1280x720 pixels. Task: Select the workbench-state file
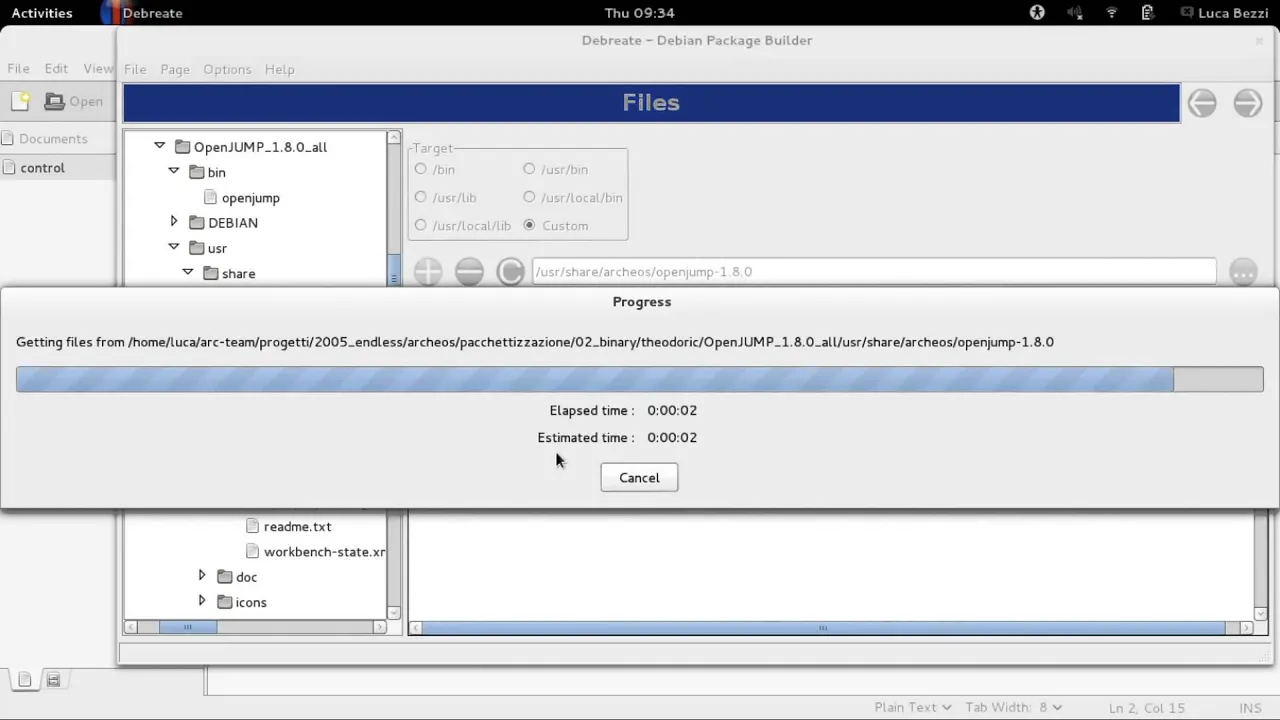tap(324, 552)
